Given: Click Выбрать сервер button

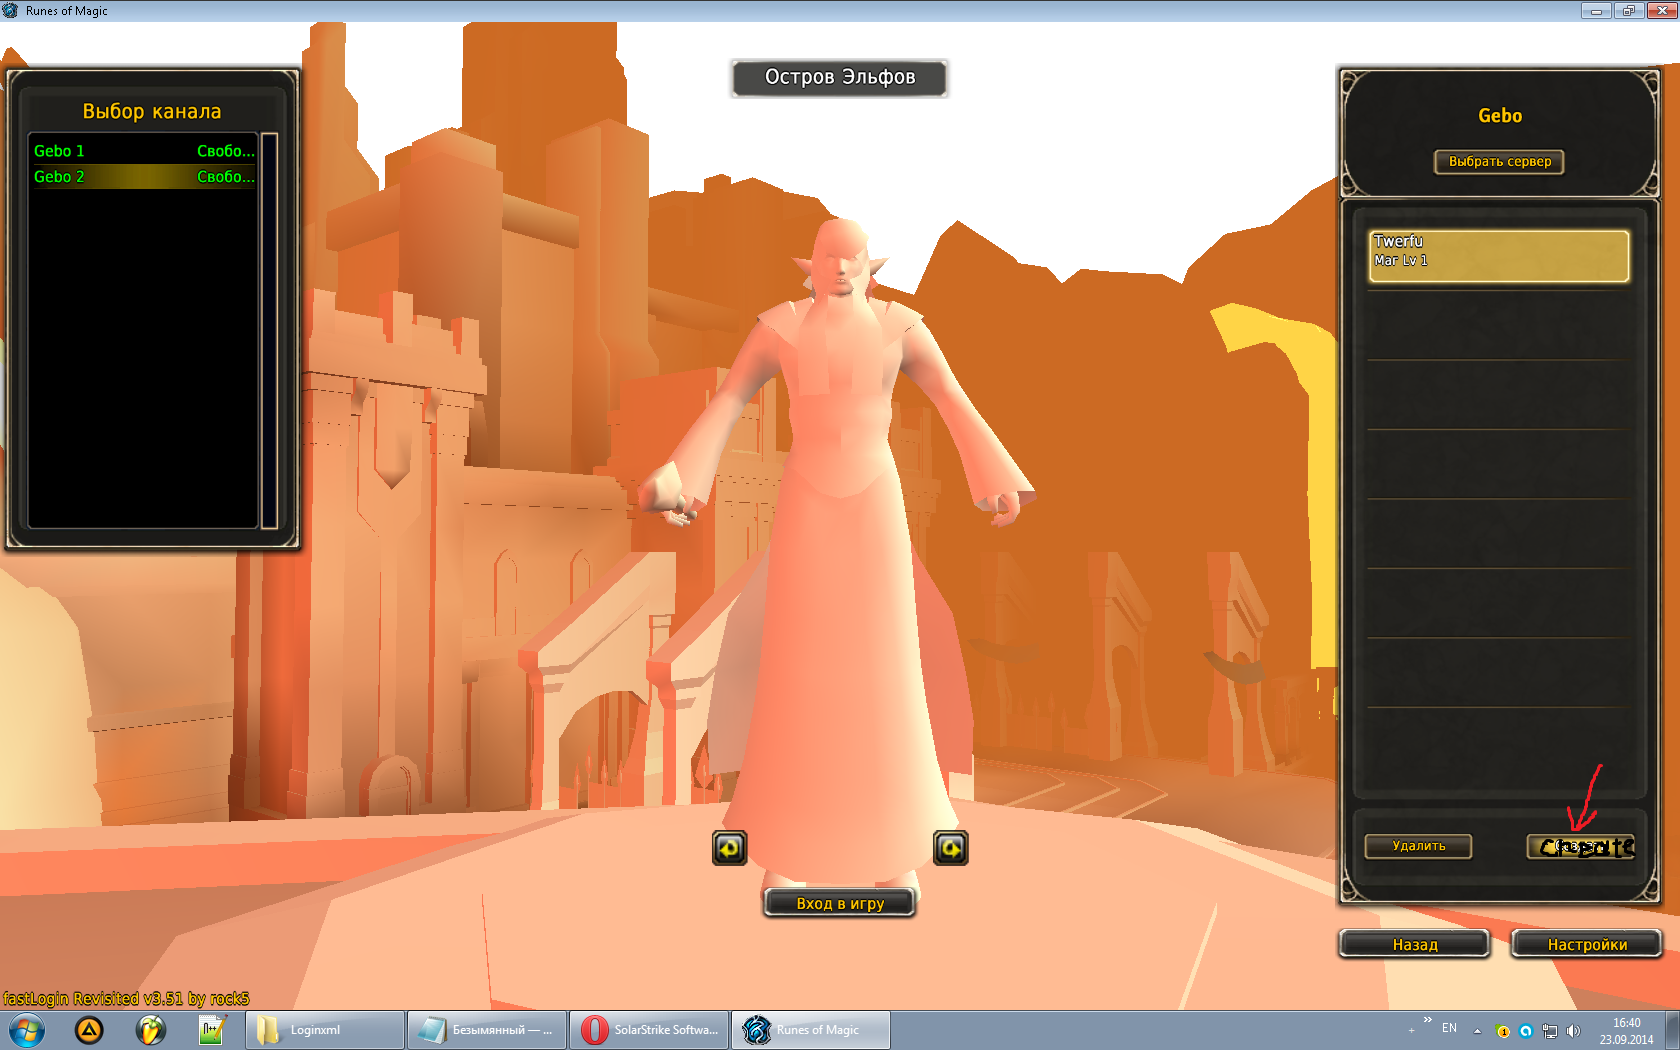Looking at the screenshot, I should [1499, 162].
